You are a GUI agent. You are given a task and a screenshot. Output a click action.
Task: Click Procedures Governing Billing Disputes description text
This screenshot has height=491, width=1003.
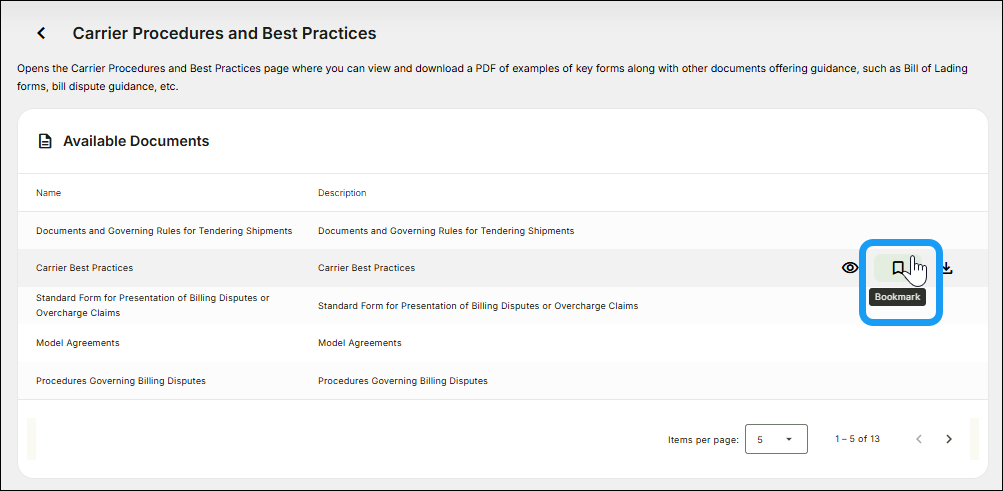(402, 381)
